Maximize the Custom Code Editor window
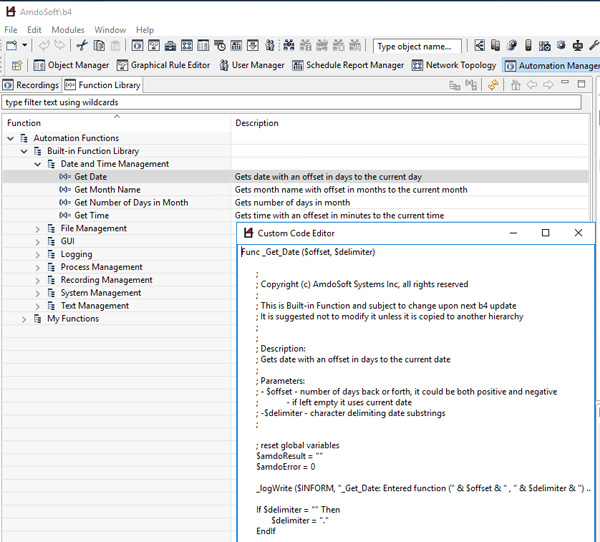Image resolution: width=600 pixels, height=542 pixels. (546, 233)
